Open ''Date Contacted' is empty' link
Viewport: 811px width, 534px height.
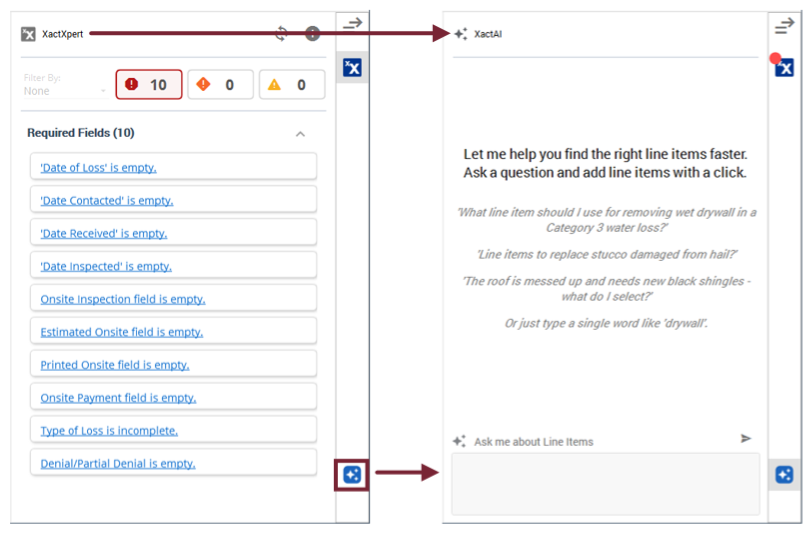click(107, 201)
